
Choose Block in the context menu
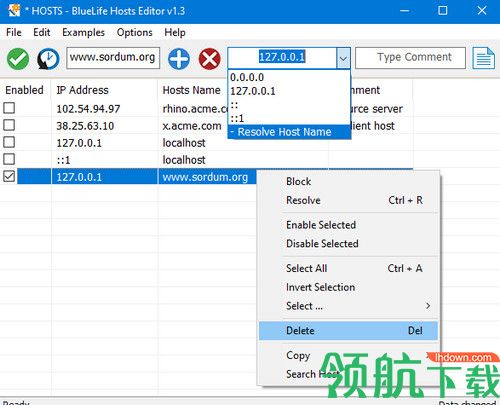click(x=348, y=182)
